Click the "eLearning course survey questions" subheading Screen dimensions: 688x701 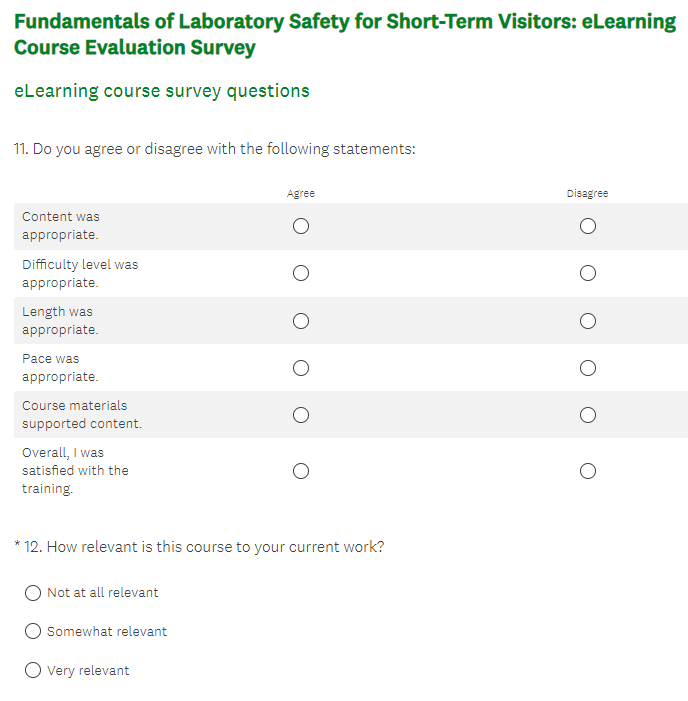point(162,91)
